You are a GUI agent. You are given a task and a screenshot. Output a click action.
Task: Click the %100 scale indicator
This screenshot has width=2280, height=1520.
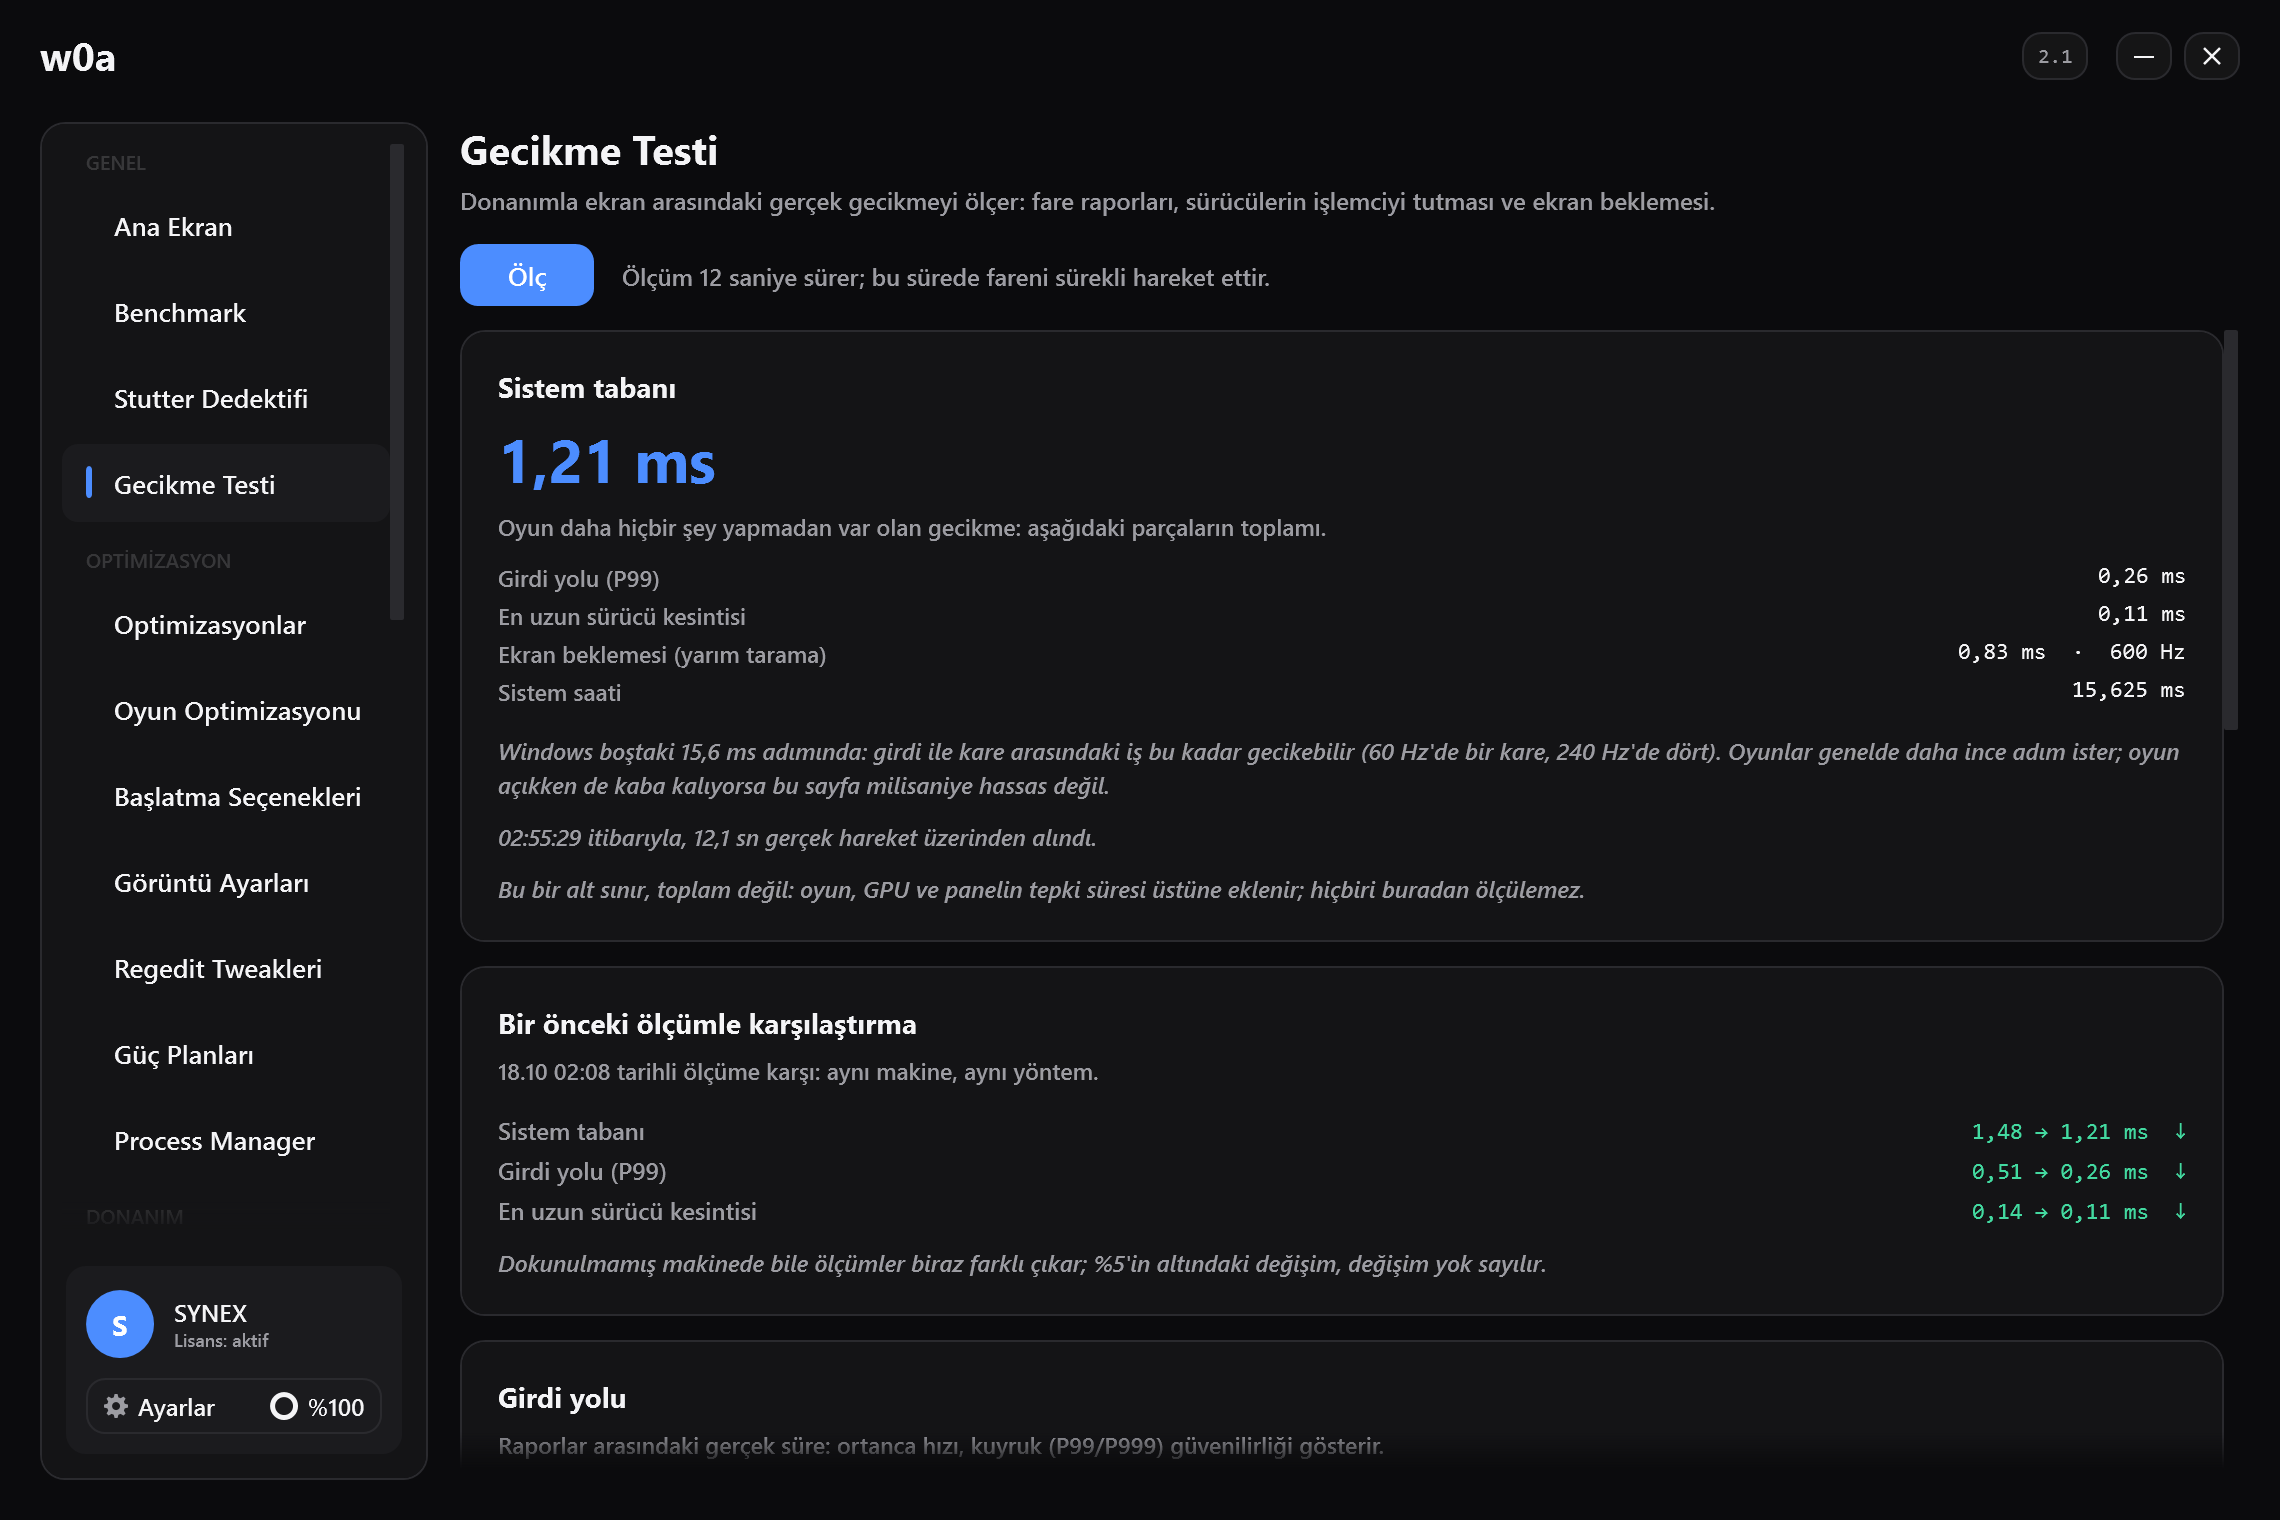click(x=317, y=1407)
